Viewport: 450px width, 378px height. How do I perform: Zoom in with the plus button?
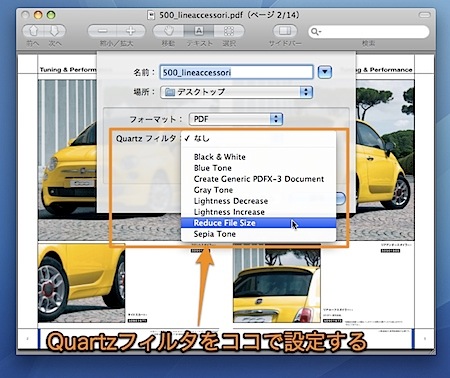pos(131,31)
